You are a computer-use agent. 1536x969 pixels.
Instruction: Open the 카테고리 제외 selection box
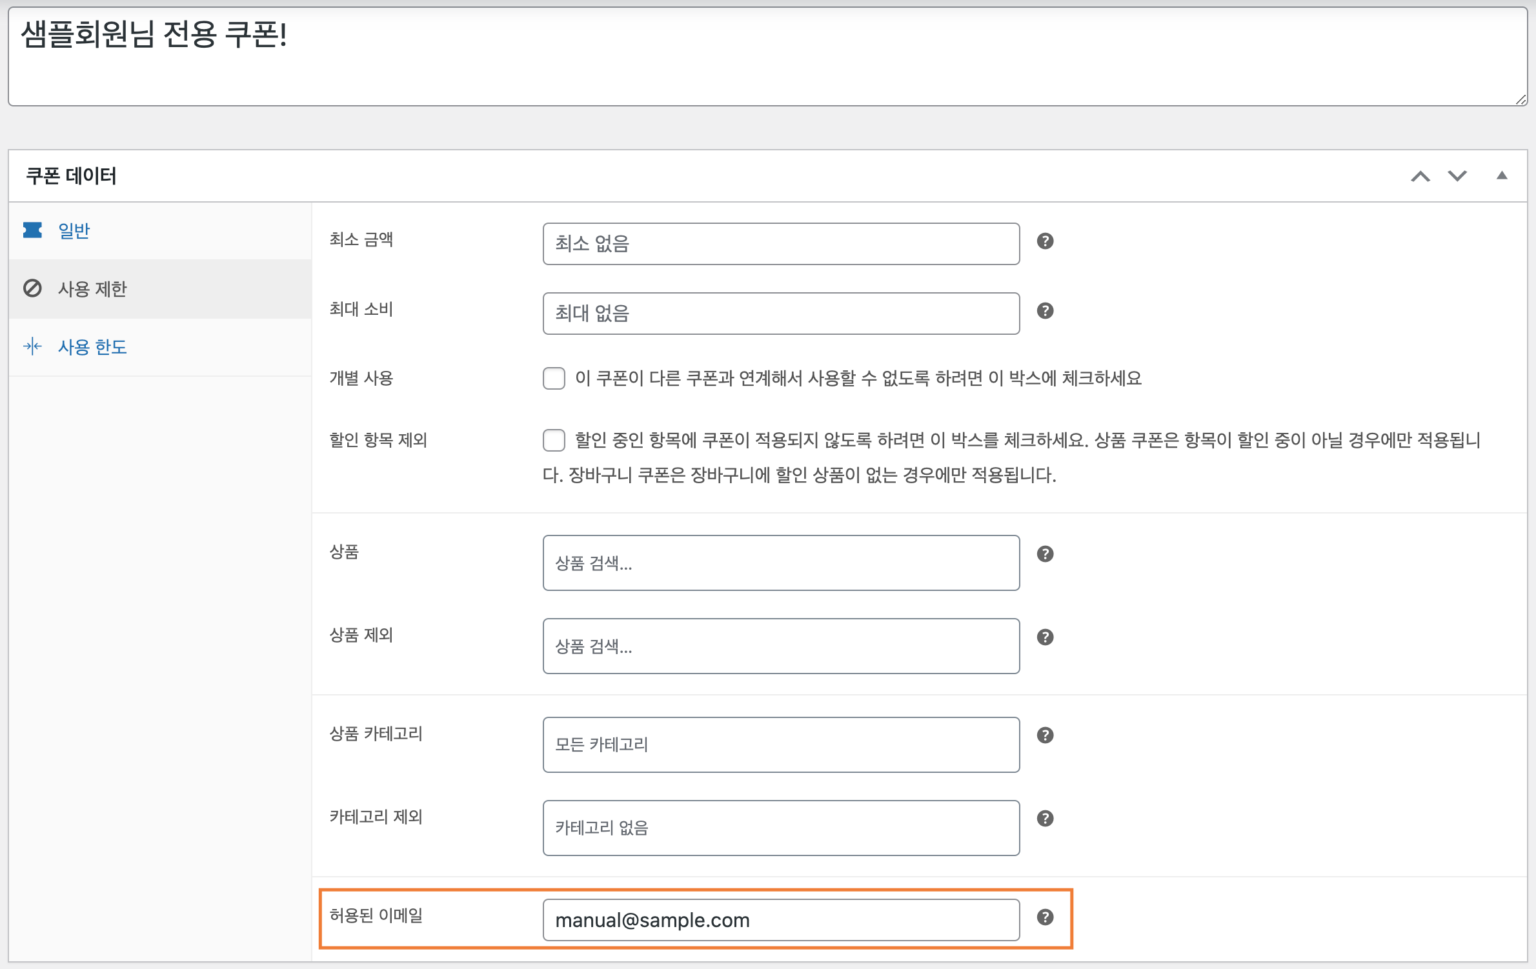[780, 827]
